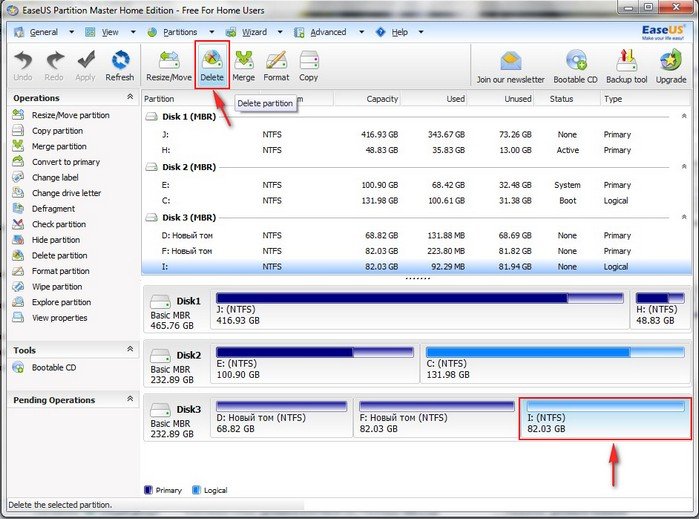Click the Redo toolbar icon

point(54,65)
